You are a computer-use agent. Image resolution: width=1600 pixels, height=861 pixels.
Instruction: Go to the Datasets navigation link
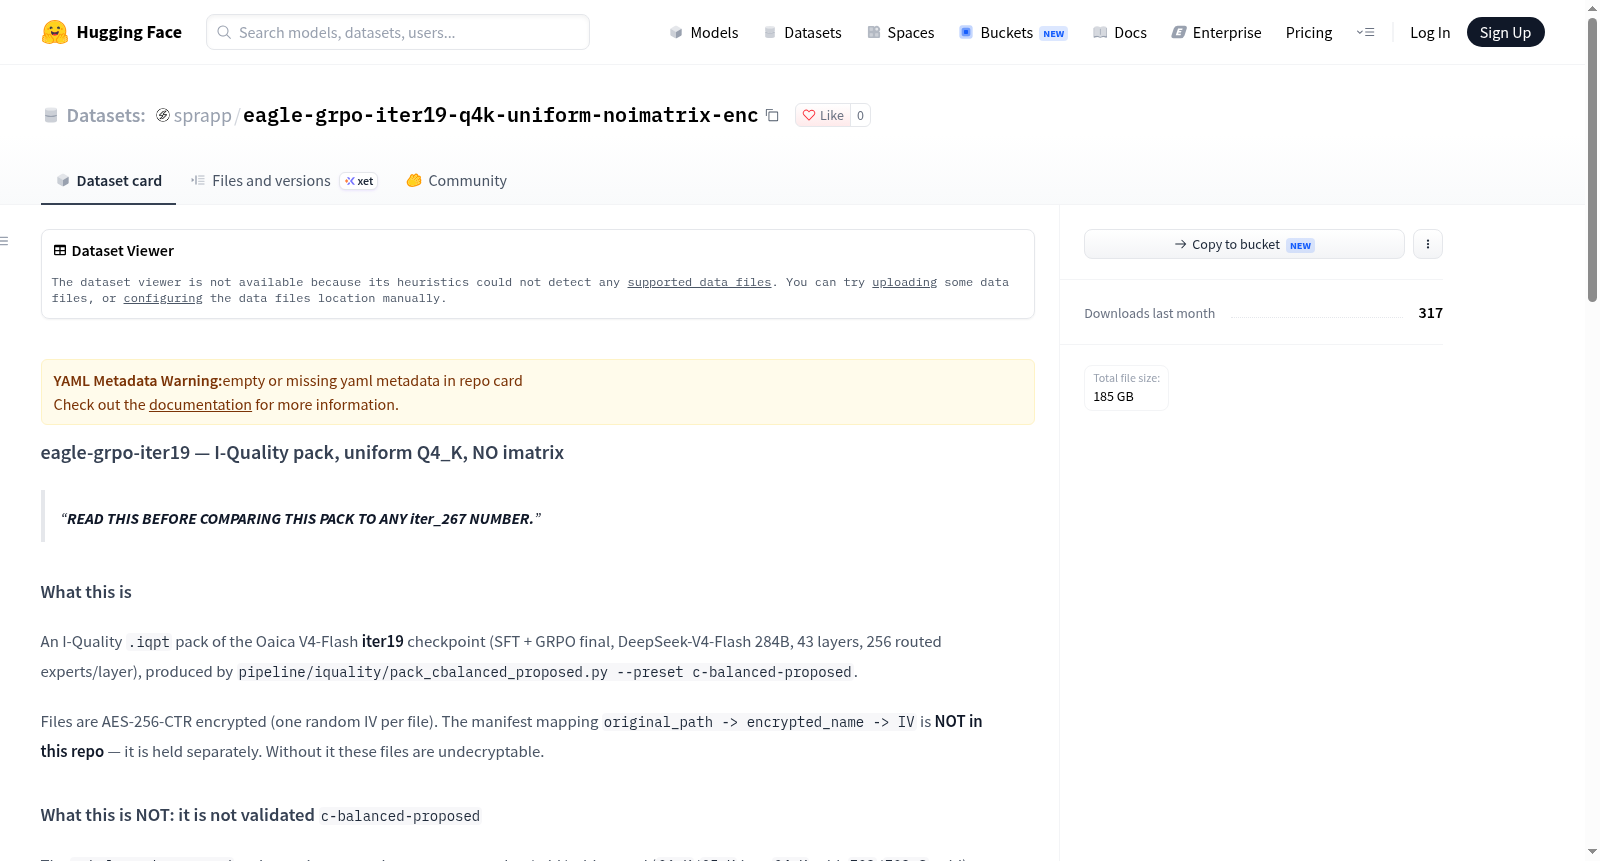click(802, 32)
